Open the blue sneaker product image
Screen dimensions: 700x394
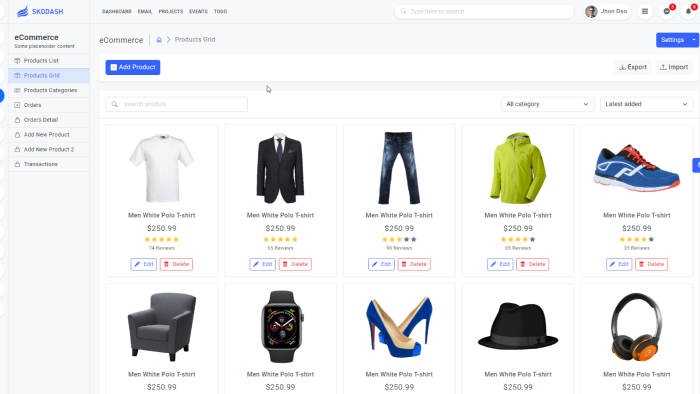click(x=637, y=167)
